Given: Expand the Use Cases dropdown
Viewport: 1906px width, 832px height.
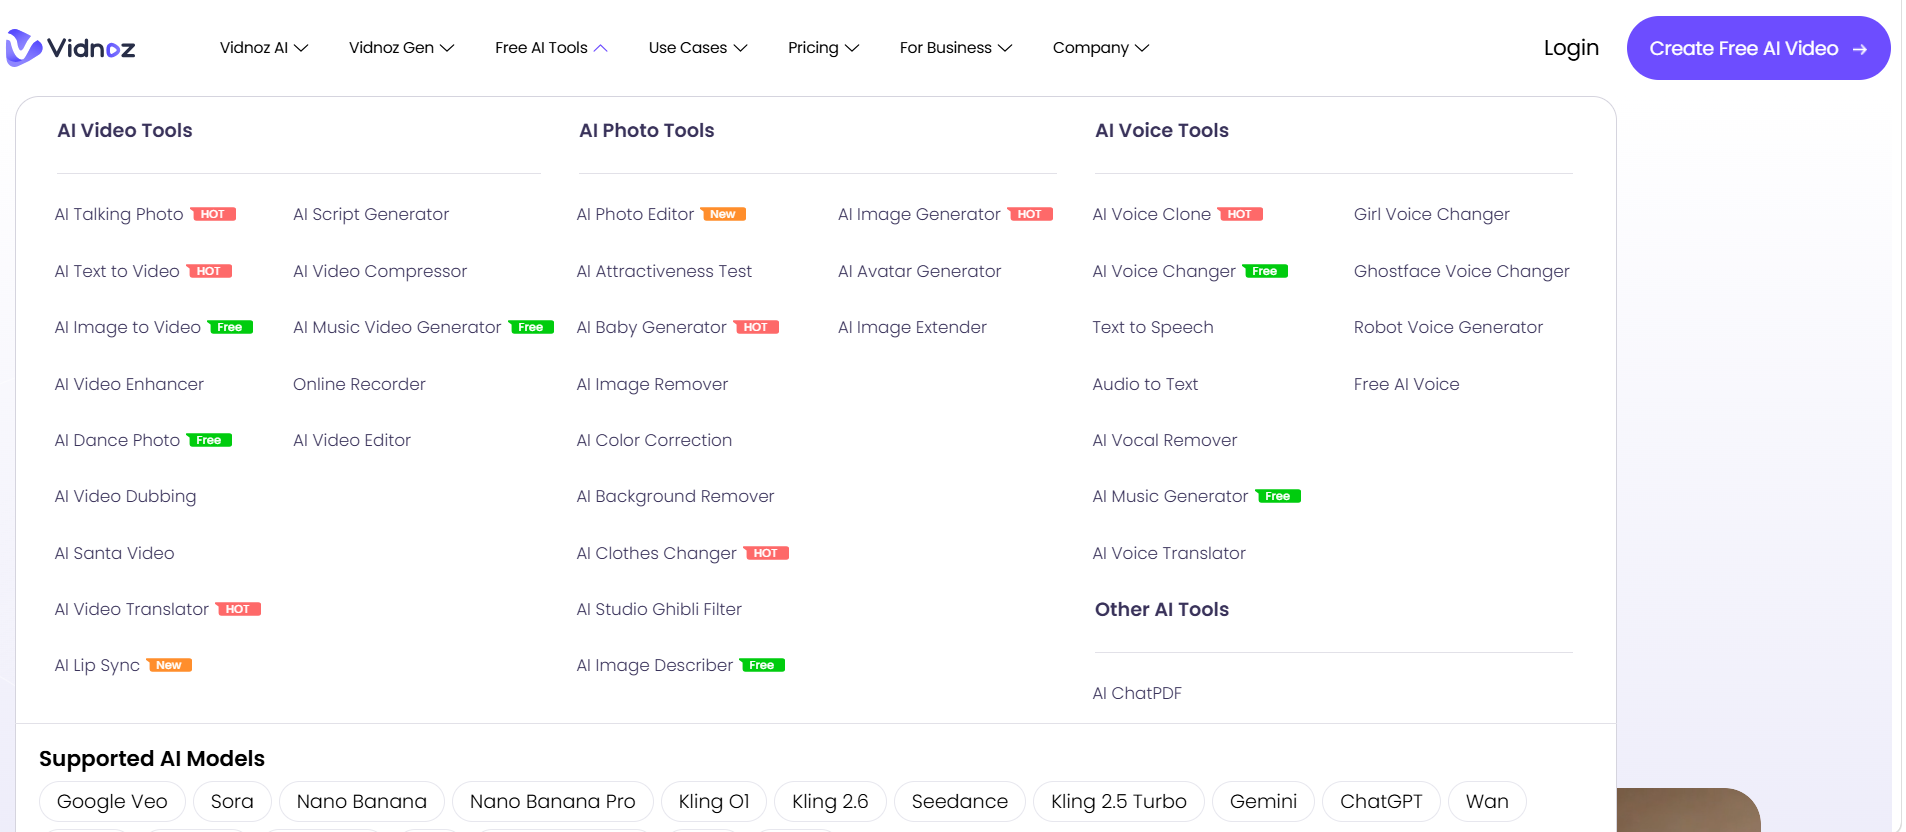Looking at the screenshot, I should tap(698, 48).
